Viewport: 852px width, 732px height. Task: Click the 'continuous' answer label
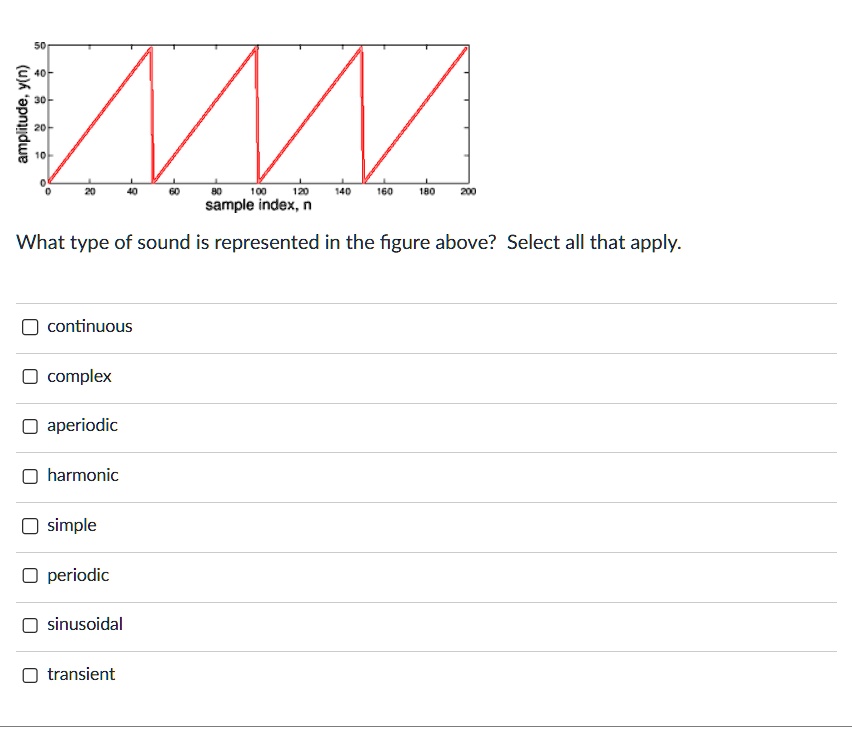pyautogui.click(x=90, y=326)
